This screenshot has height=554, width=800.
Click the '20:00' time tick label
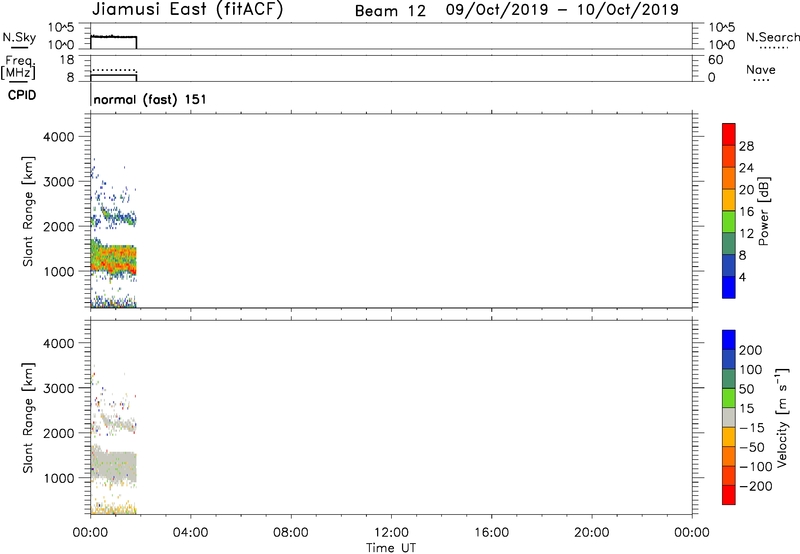[x=591, y=533]
